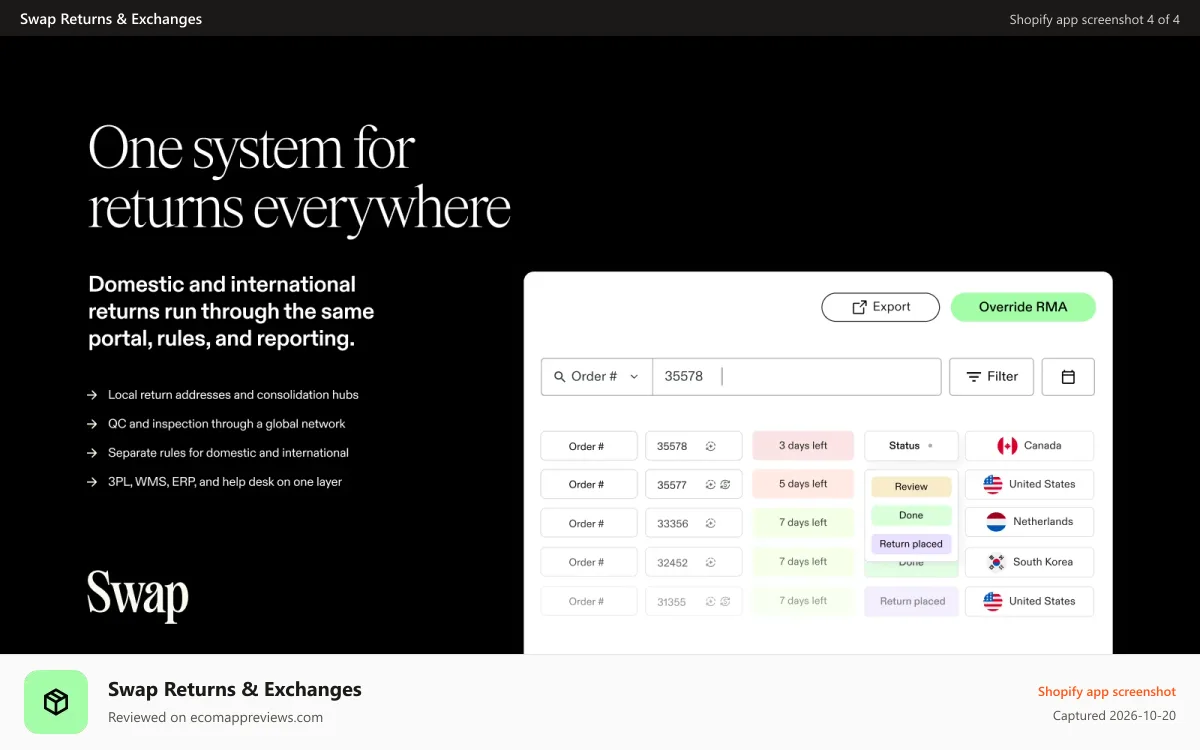This screenshot has height=750, width=1200.
Task: Click the Netherlands flag icon
Action: tap(996, 522)
